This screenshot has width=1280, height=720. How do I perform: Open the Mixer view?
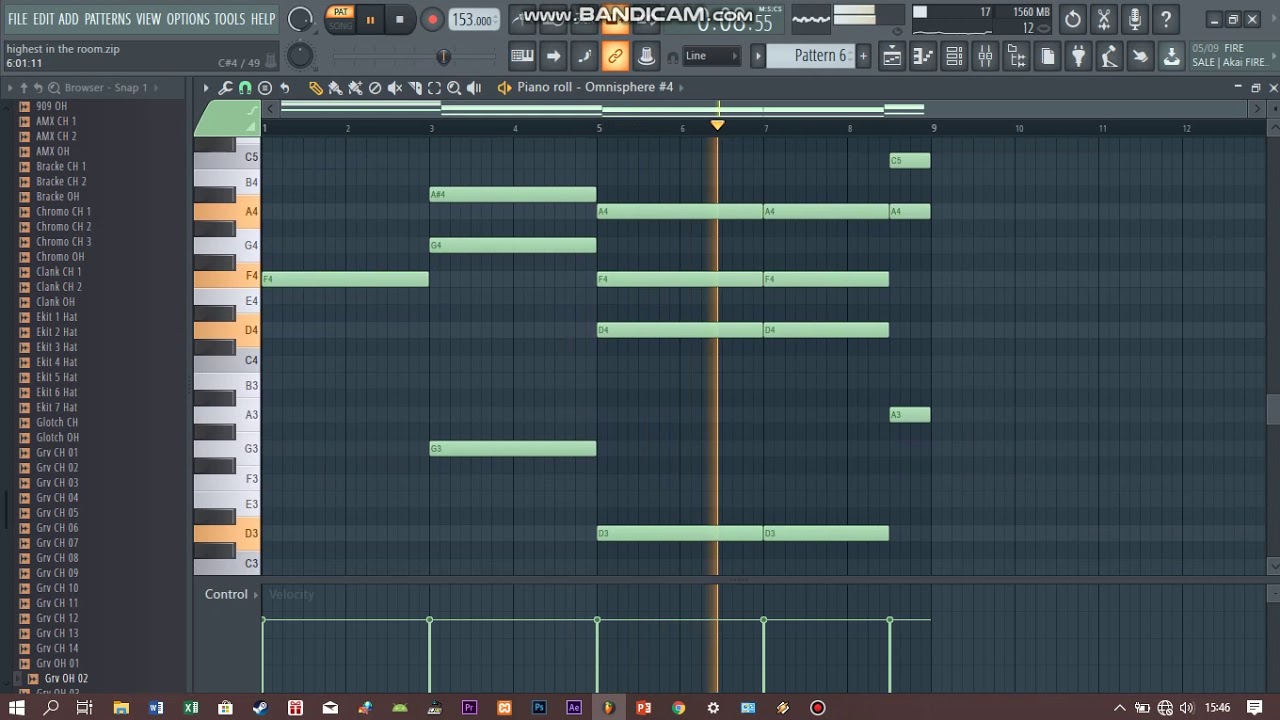coord(985,57)
